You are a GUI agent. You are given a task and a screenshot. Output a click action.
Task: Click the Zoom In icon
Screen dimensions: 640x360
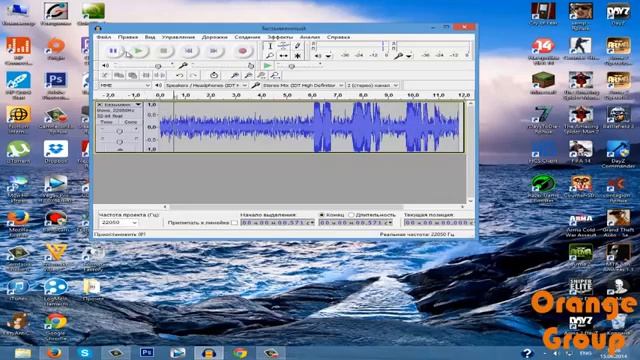(x=234, y=75)
